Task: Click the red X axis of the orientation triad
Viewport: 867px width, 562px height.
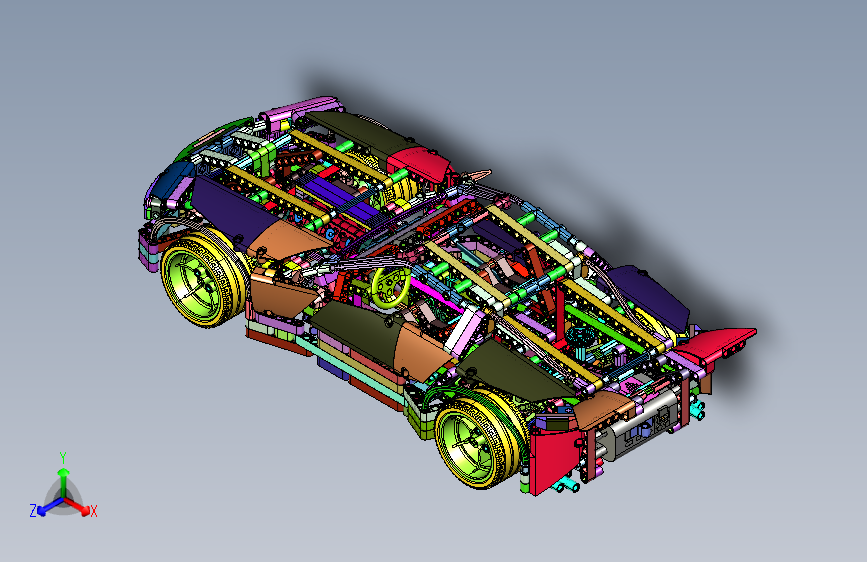Action: (x=79, y=507)
